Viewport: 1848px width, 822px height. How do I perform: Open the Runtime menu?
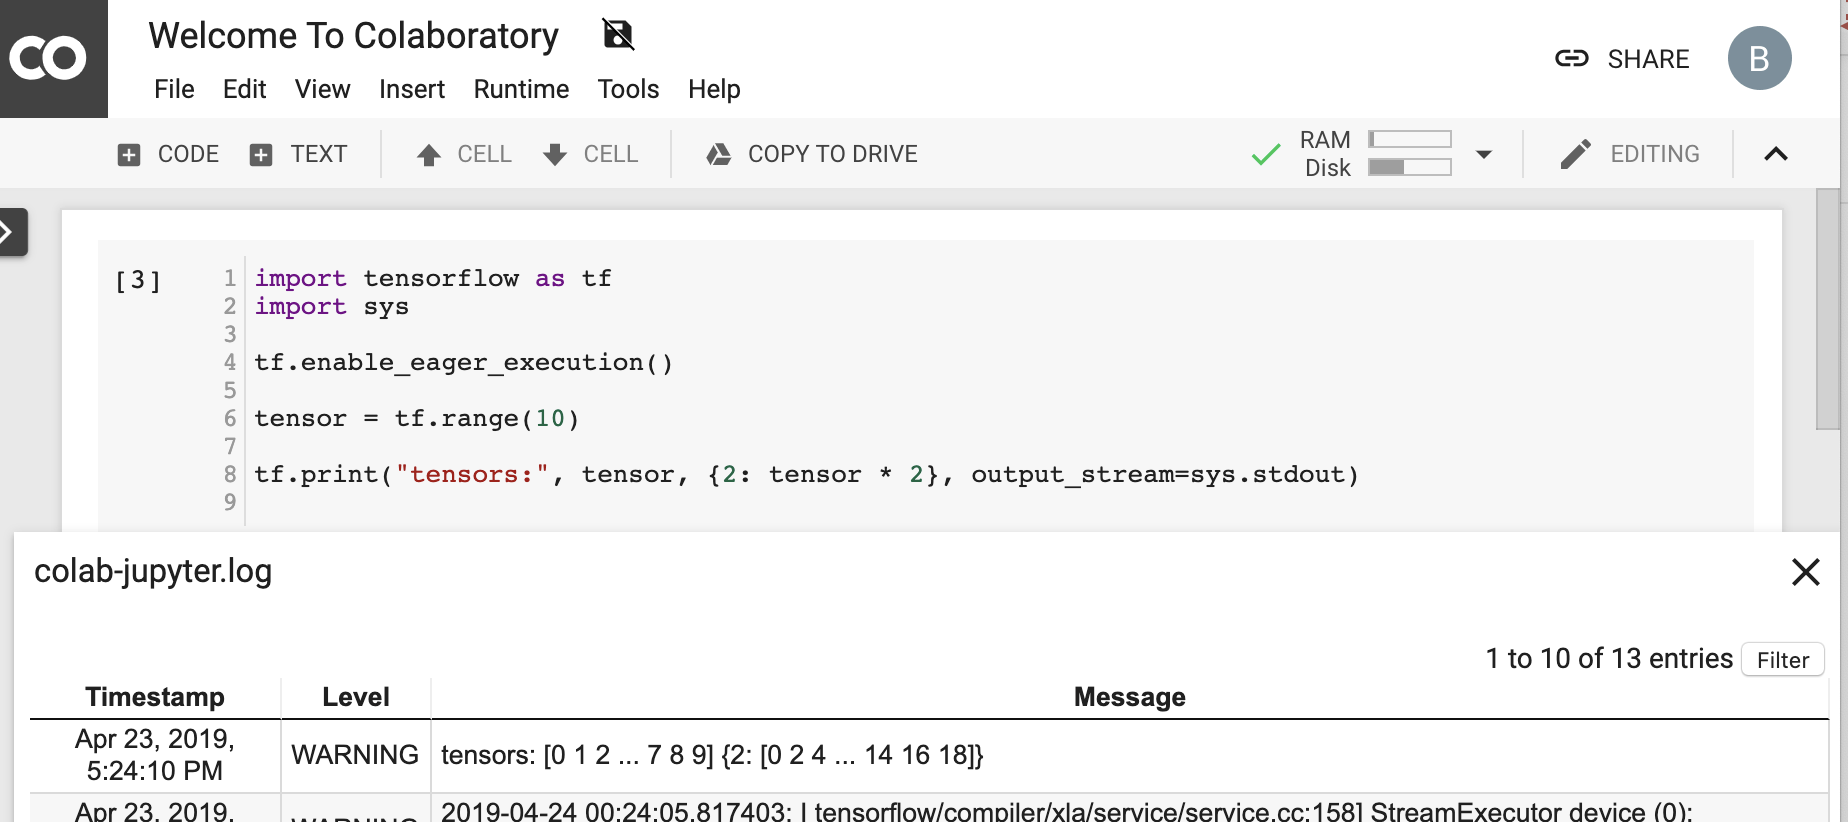[x=521, y=89]
